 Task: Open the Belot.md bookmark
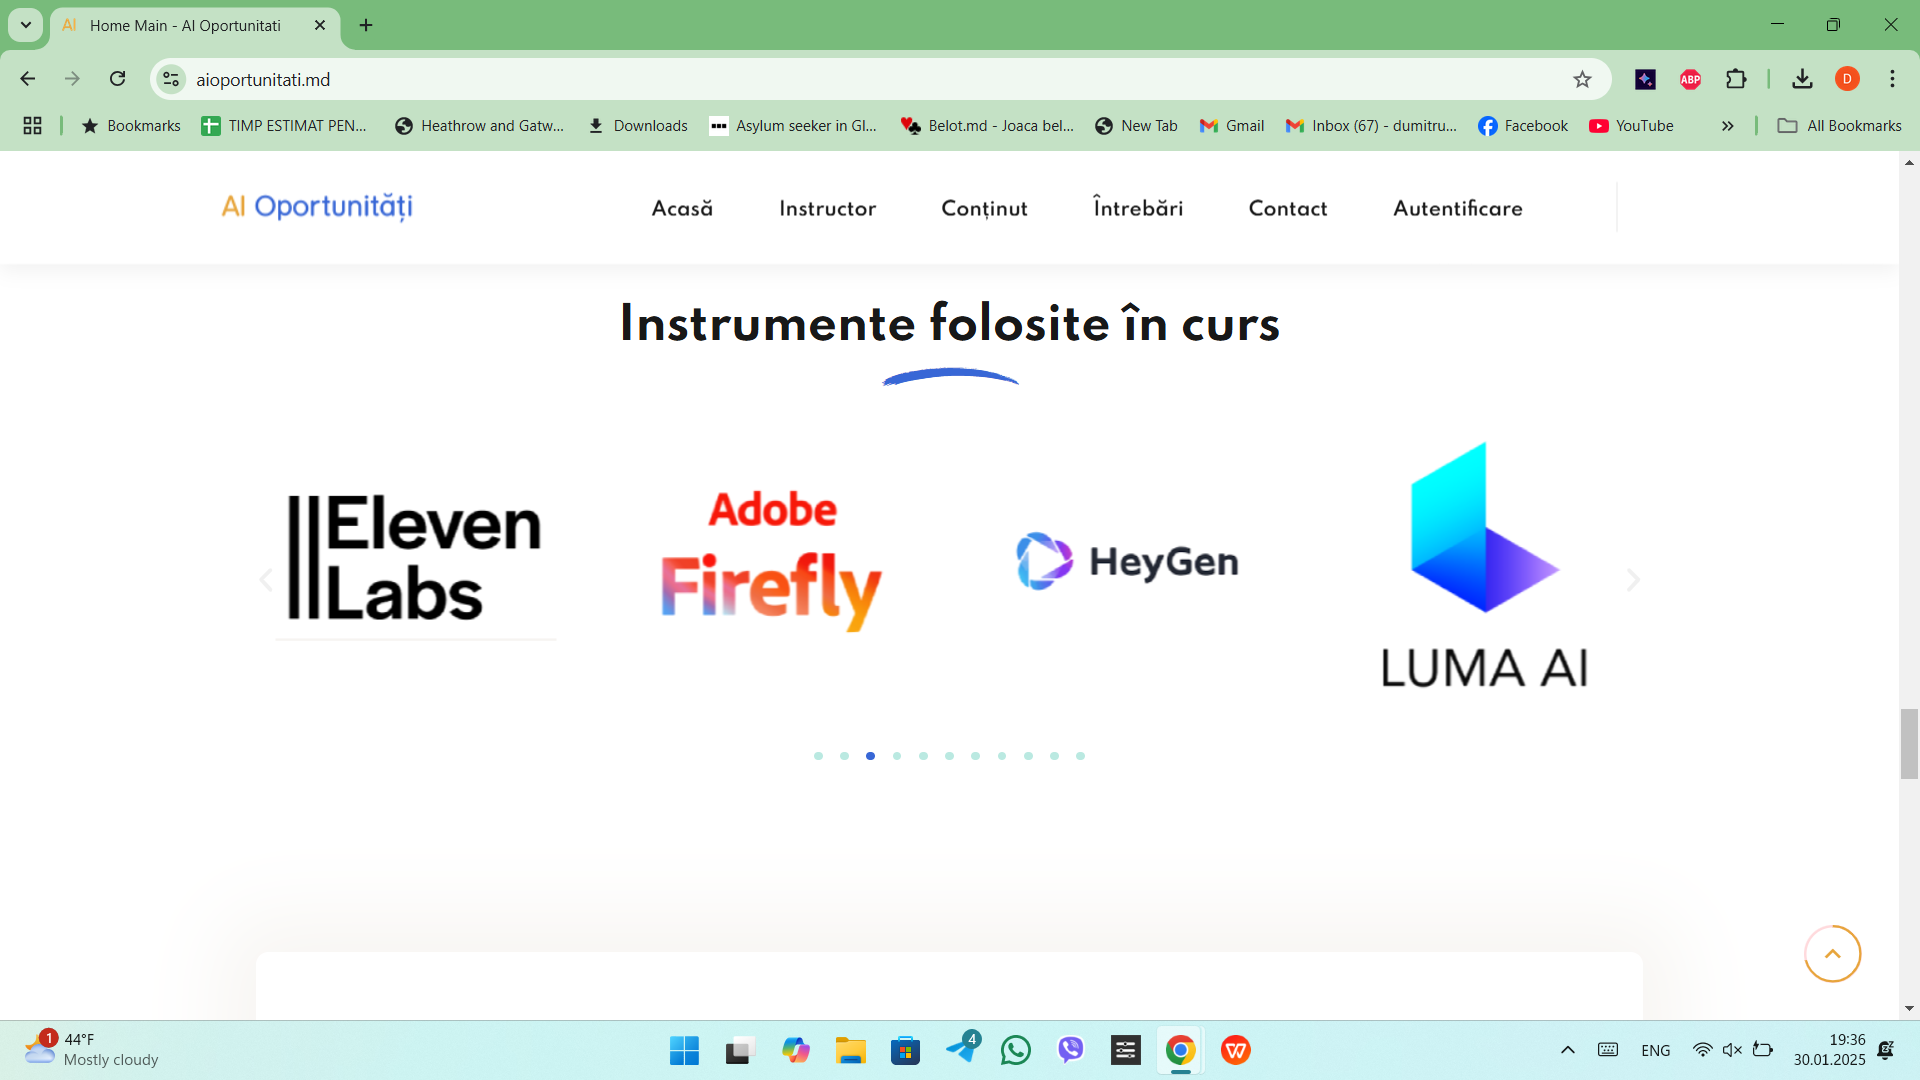987,126
